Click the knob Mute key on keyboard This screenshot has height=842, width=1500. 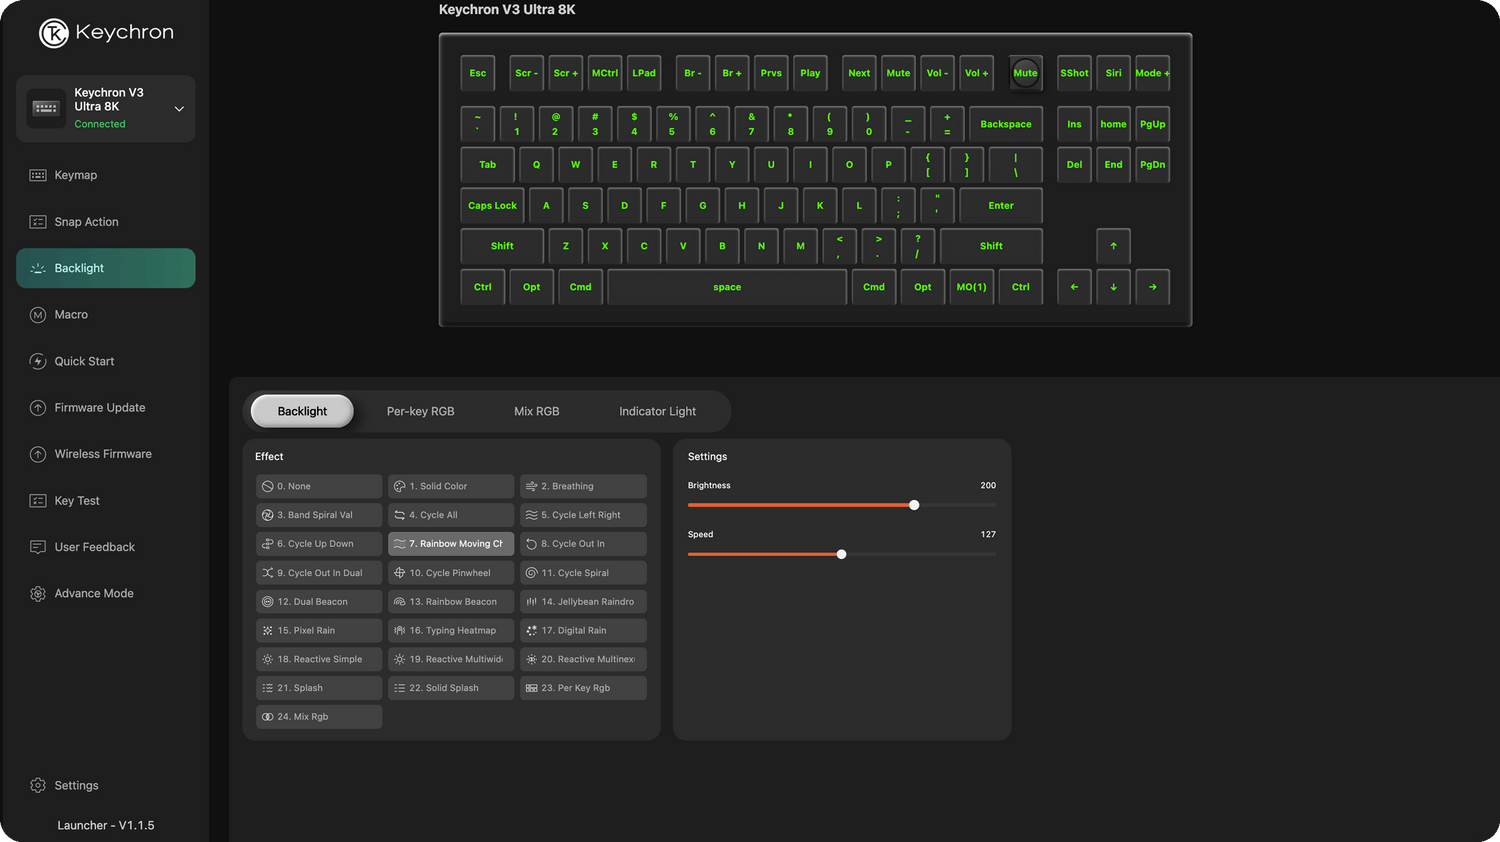1025,73
